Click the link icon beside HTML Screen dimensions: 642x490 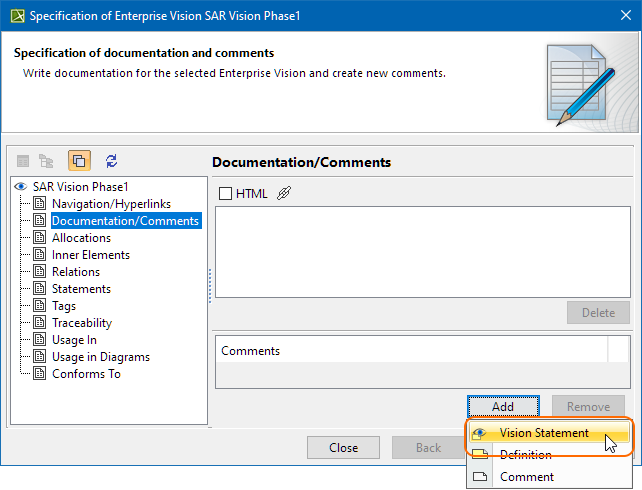[x=284, y=193]
